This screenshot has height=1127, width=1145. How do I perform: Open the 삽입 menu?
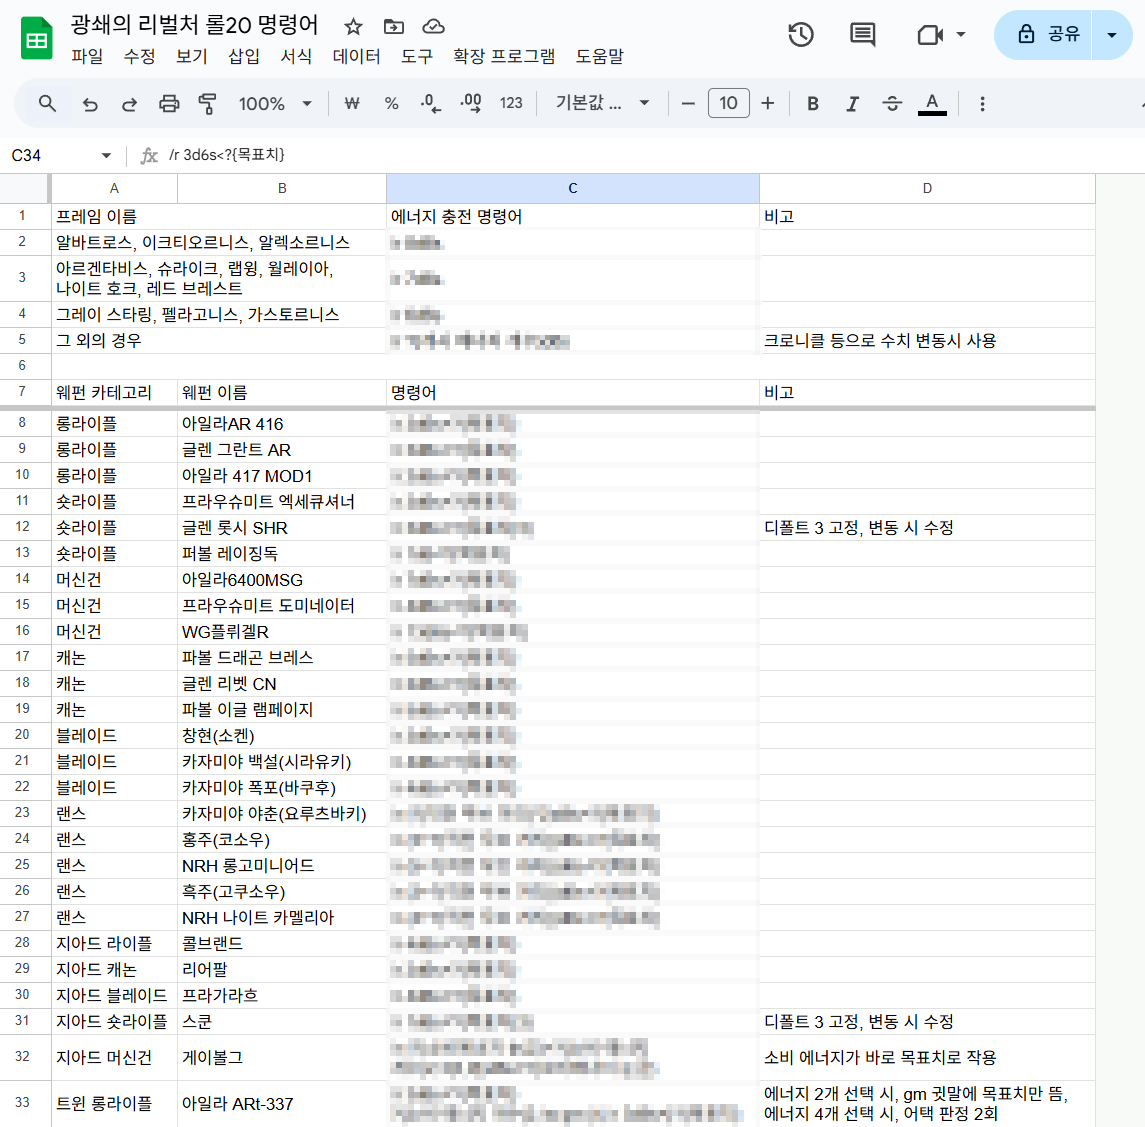[244, 56]
